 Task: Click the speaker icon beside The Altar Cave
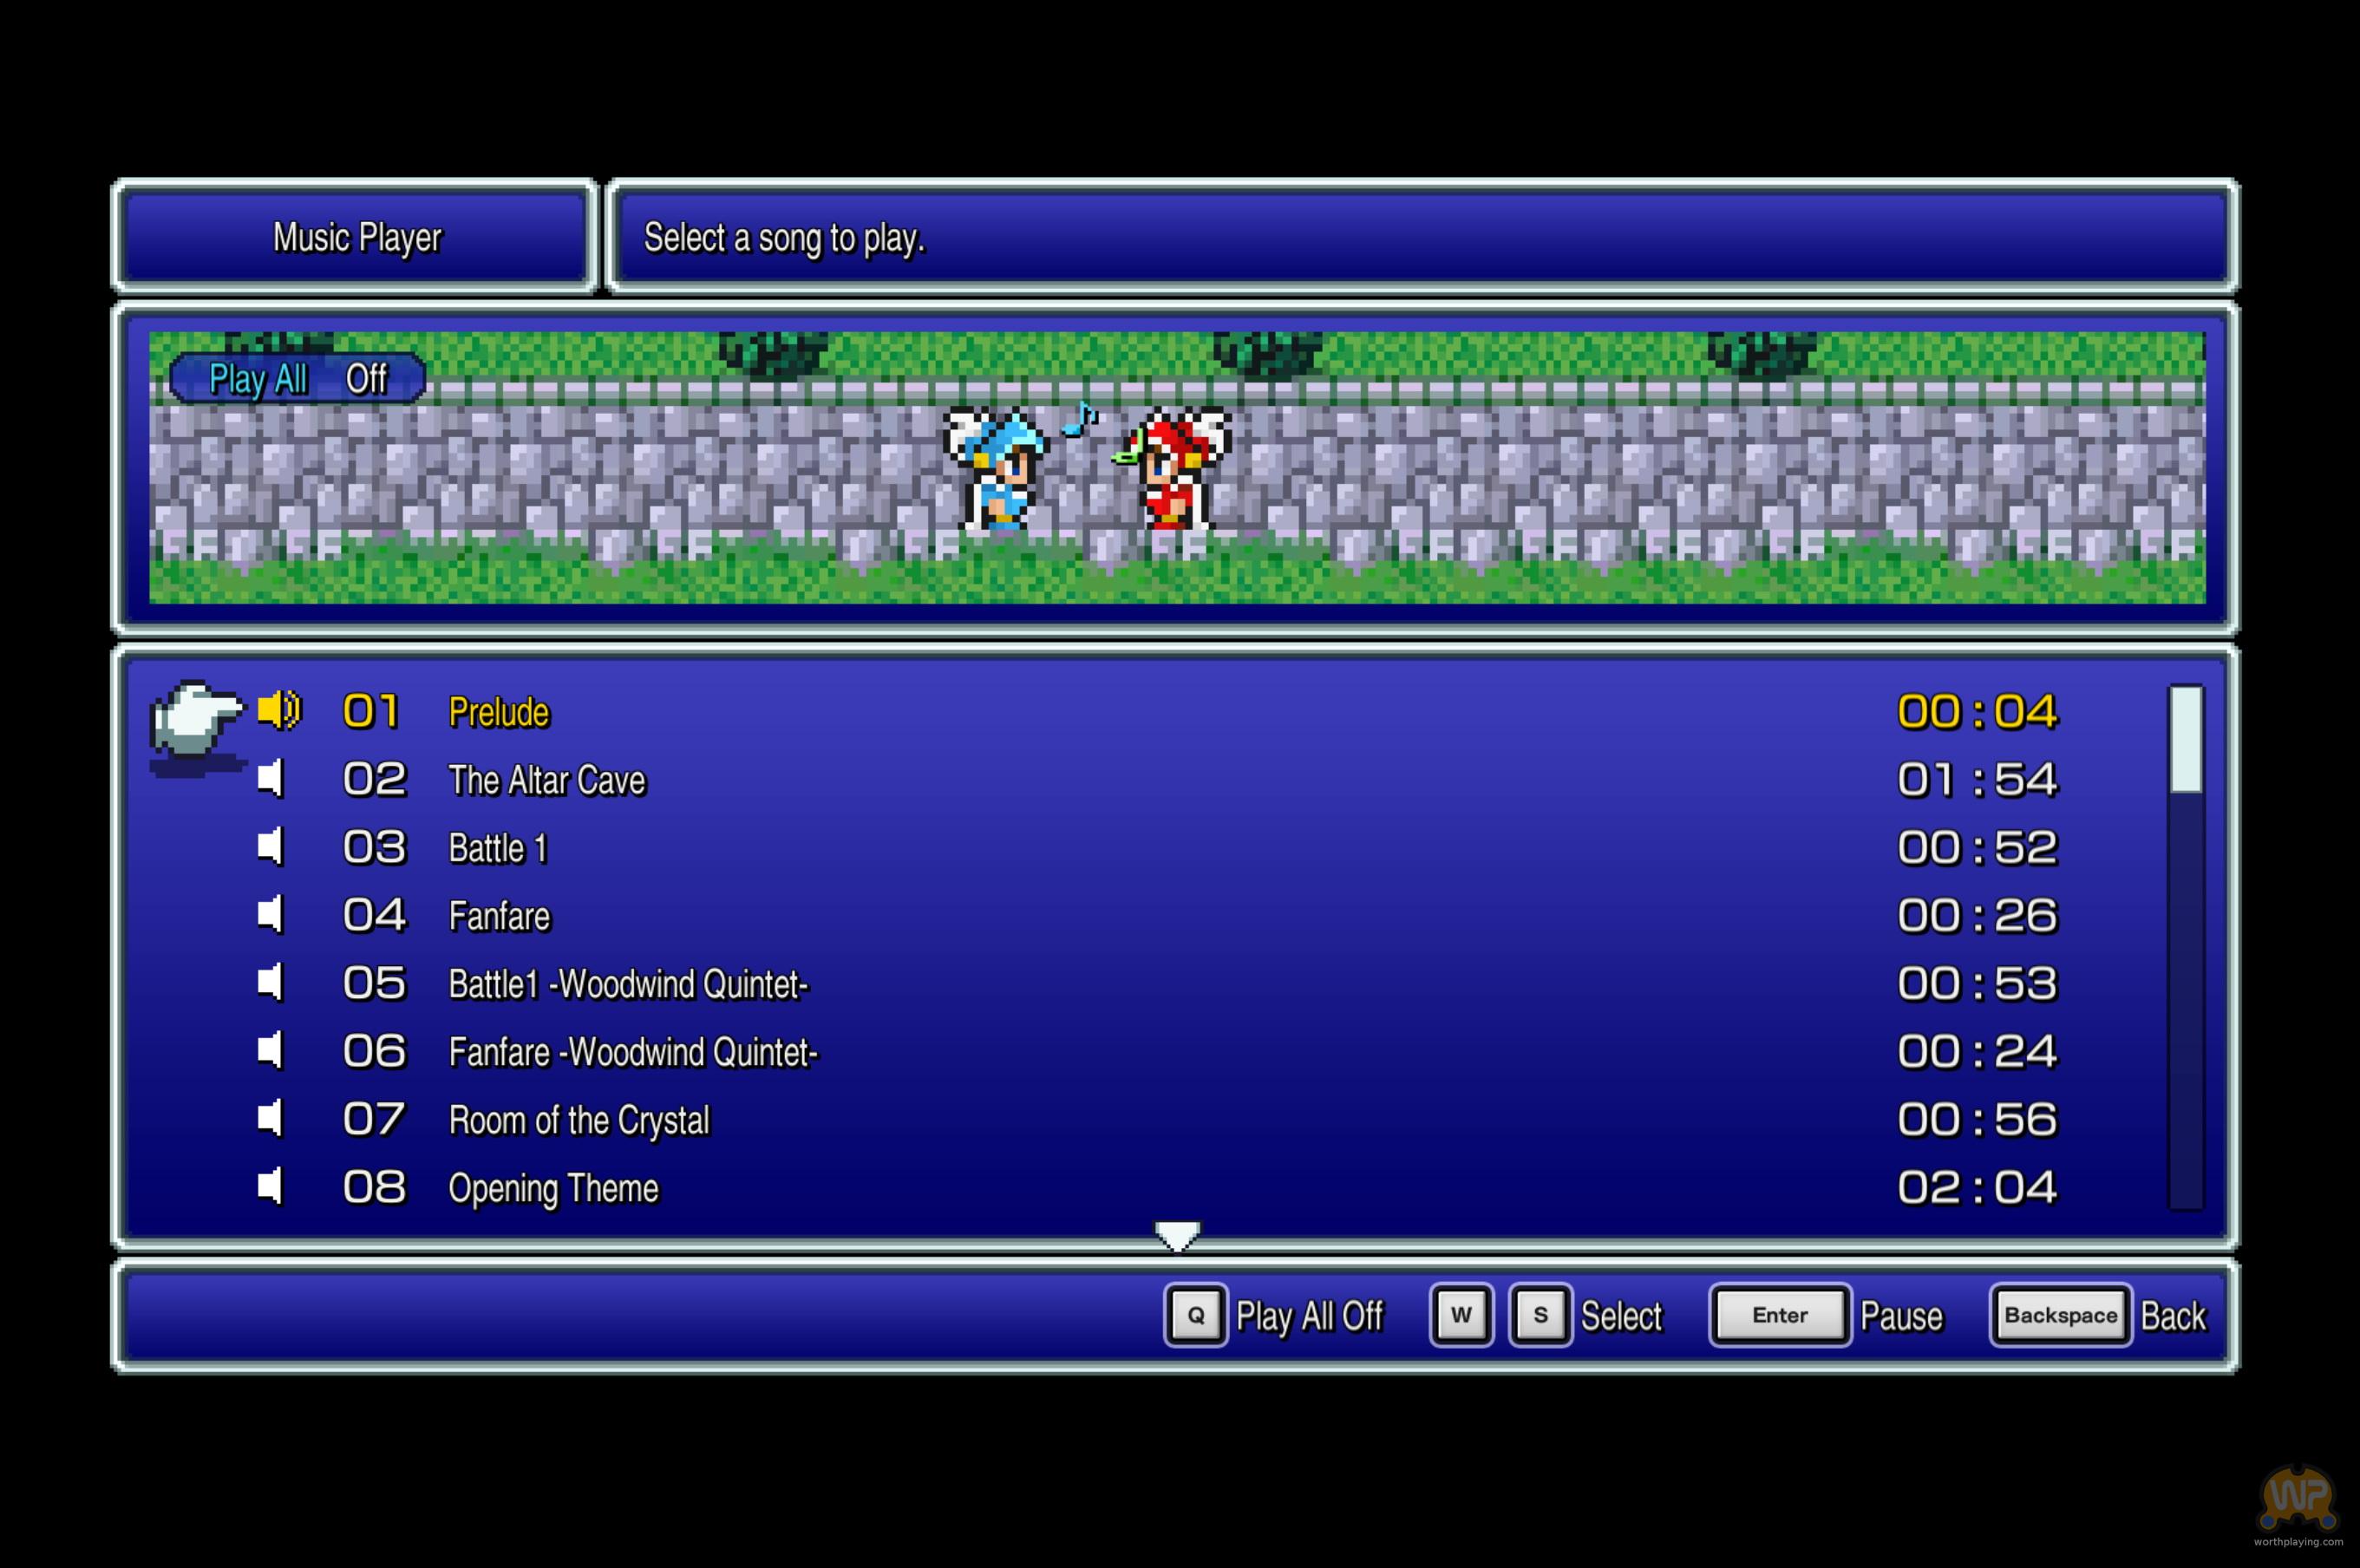click(271, 779)
